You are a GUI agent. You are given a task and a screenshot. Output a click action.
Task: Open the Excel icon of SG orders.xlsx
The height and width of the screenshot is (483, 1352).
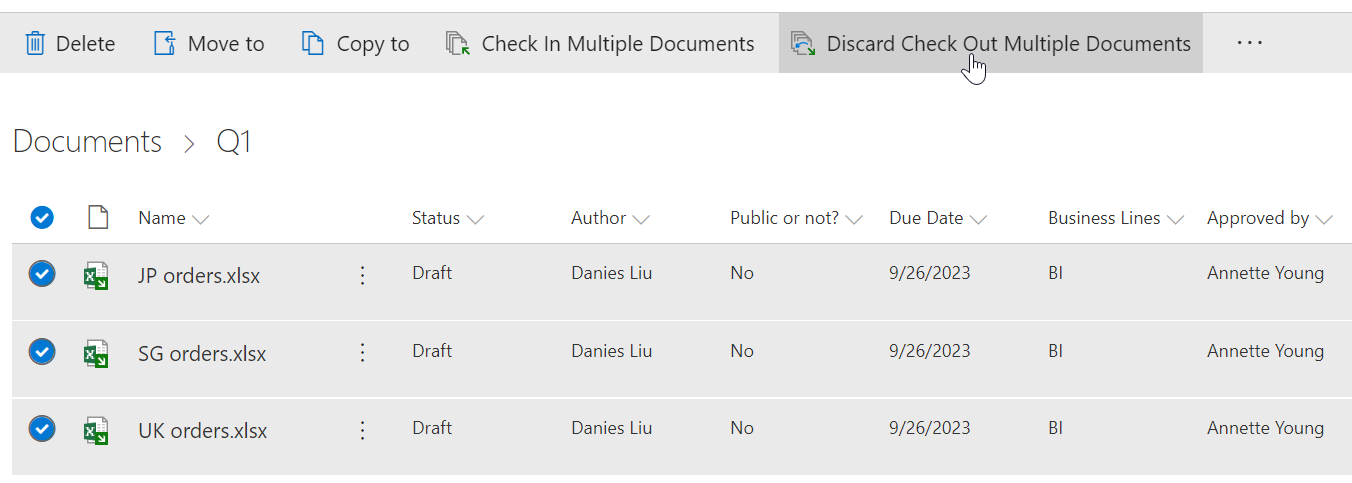tap(96, 353)
